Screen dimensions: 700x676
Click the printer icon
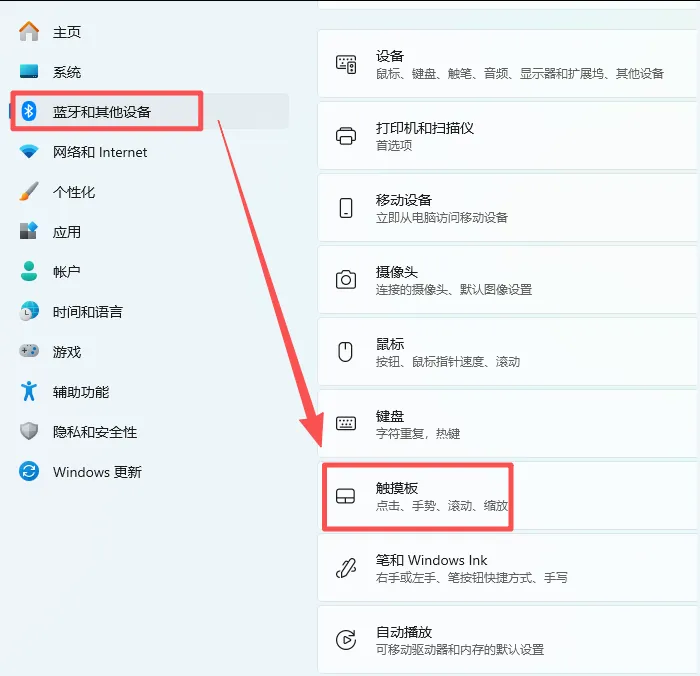pos(346,136)
